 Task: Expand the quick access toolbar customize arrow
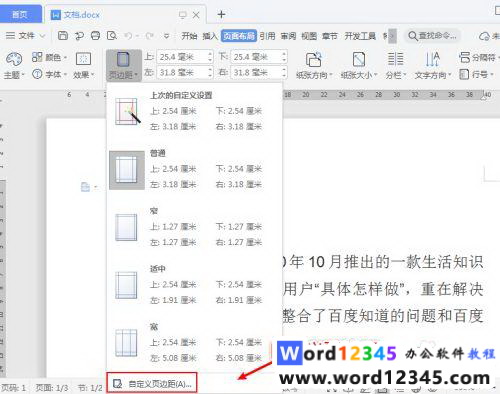(166, 36)
